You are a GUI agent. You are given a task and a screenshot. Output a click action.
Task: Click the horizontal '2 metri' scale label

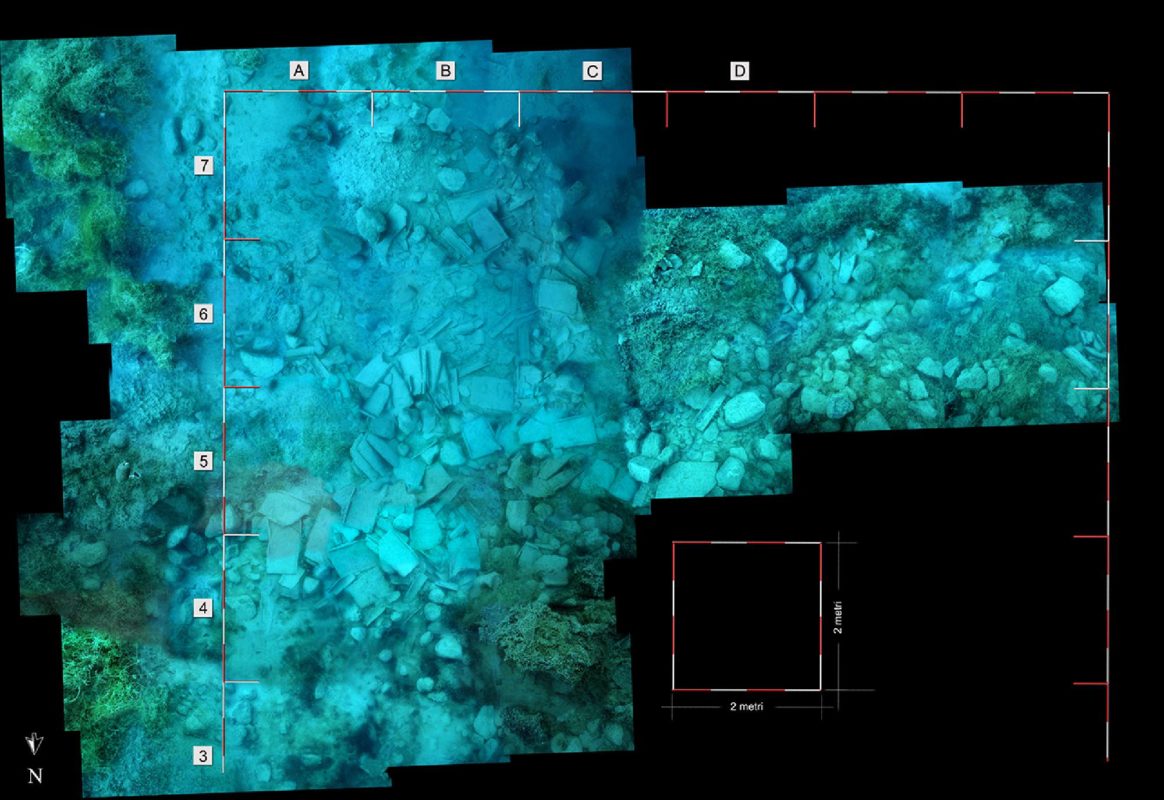(x=746, y=706)
